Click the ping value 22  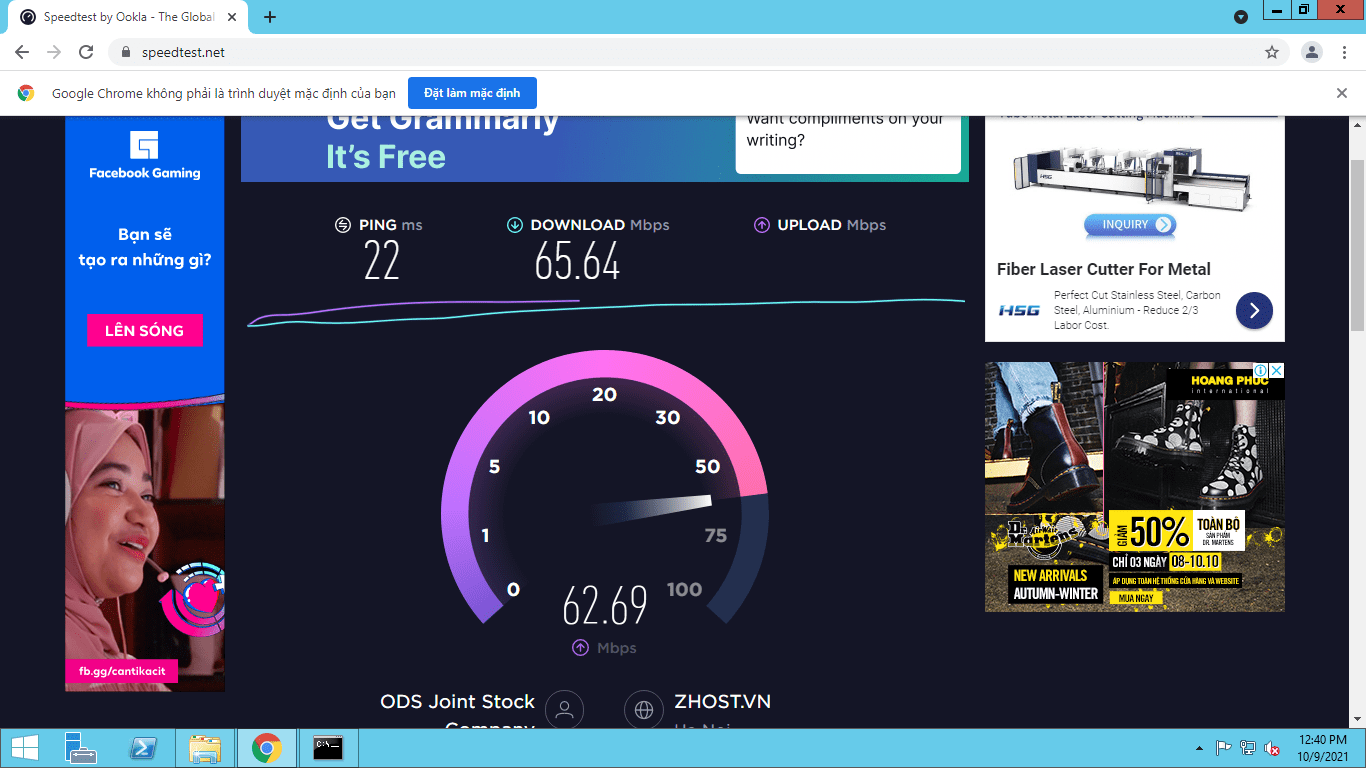[382, 262]
